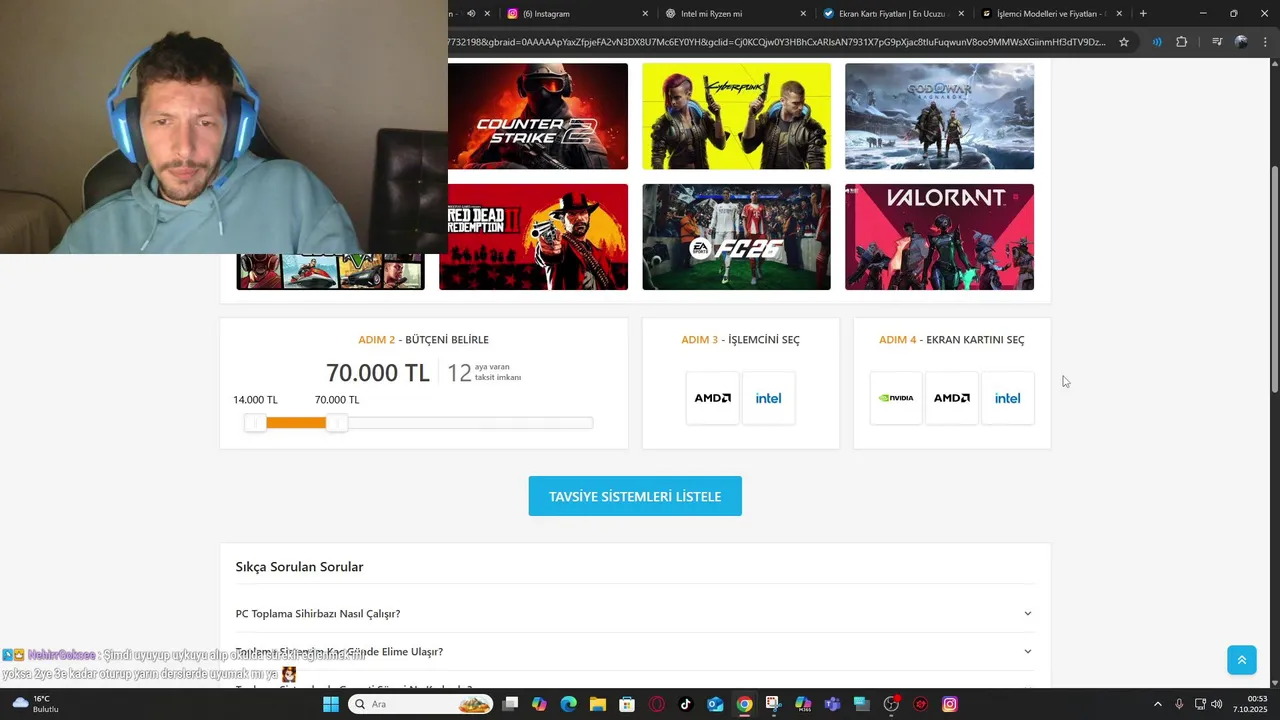Viewport: 1280px width, 720px height.
Task: Open the Windows Start menu
Action: pyautogui.click(x=331, y=704)
